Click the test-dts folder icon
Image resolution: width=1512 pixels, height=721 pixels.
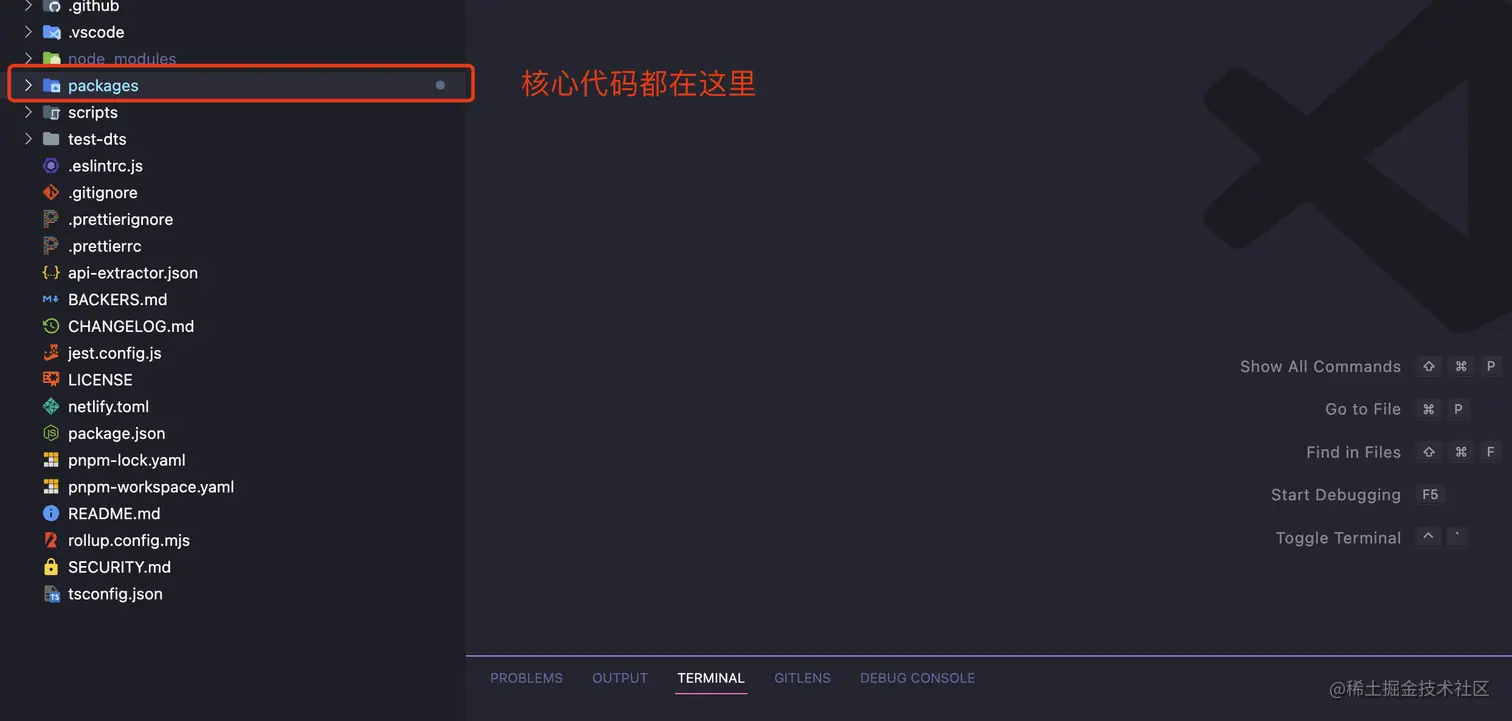click(51, 139)
